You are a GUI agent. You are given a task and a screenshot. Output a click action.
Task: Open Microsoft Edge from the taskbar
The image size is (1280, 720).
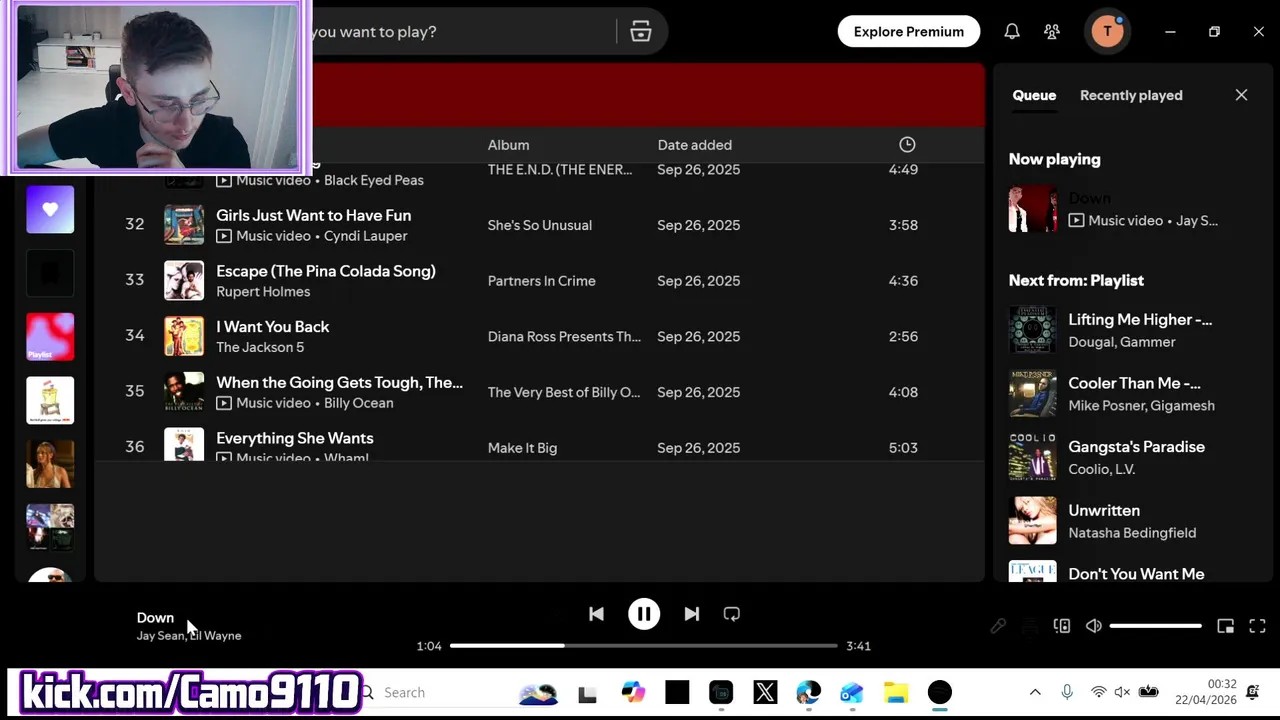pyautogui.click(x=808, y=692)
